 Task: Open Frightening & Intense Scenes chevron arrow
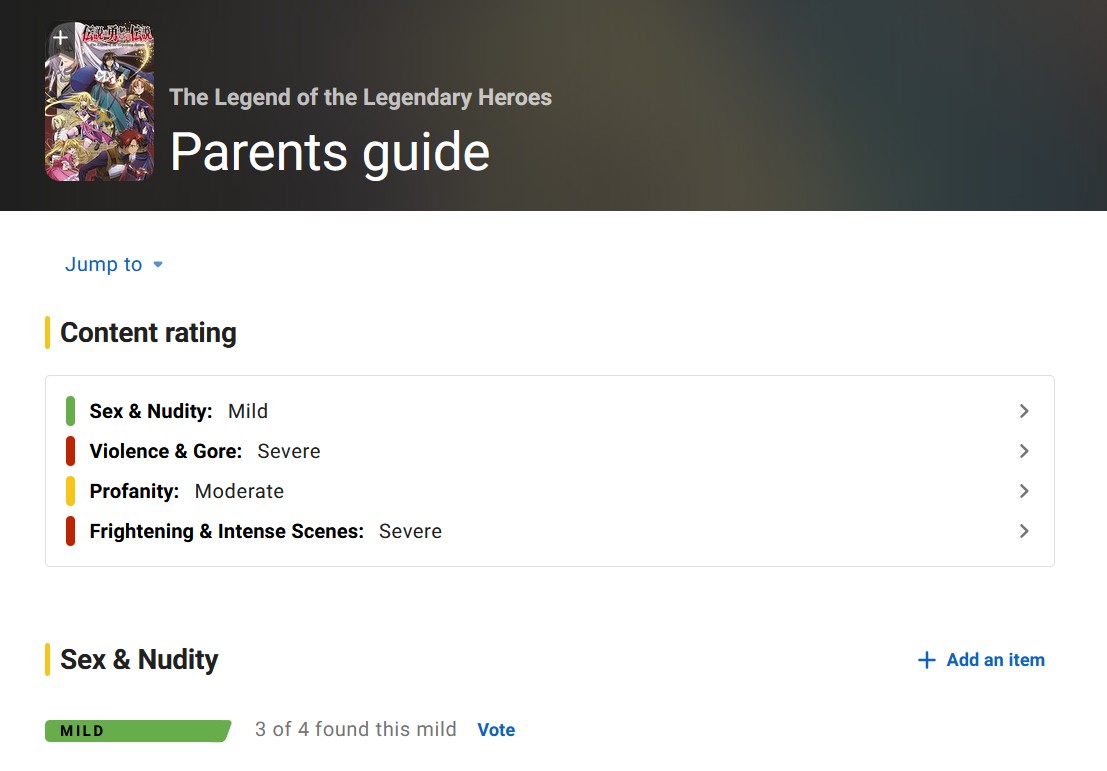click(x=1024, y=532)
